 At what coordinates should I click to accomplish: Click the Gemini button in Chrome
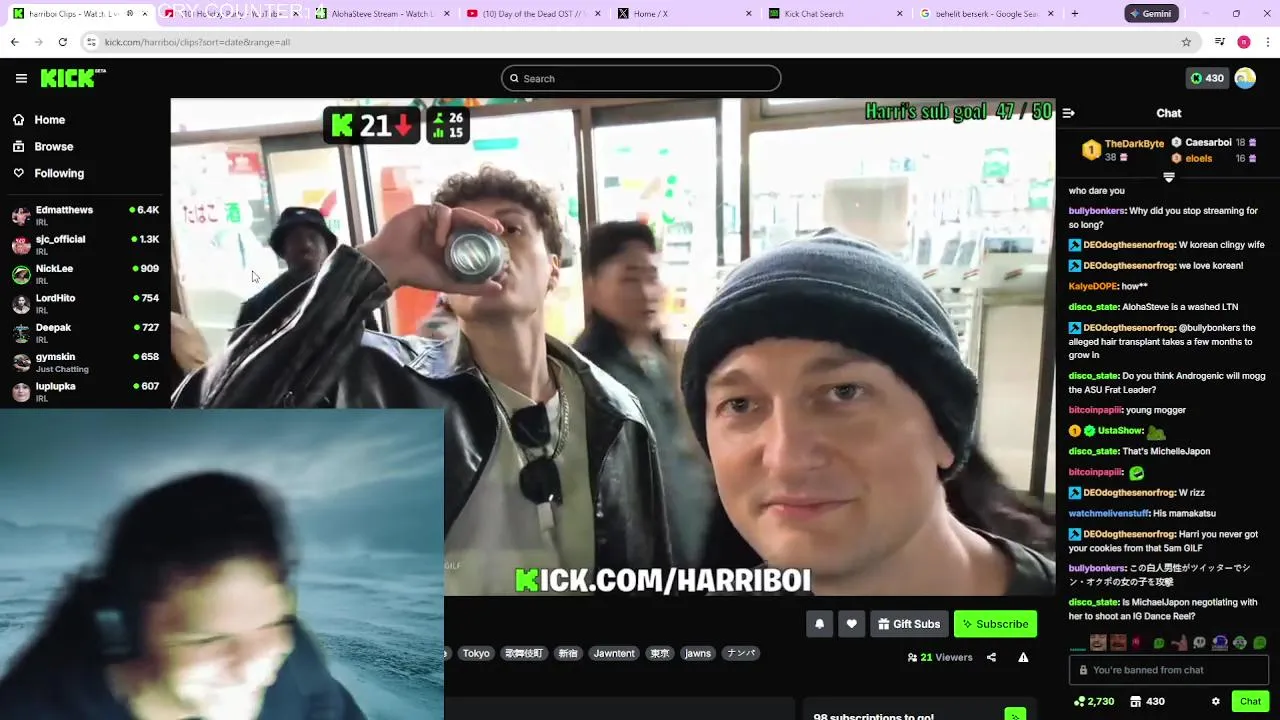1151,14
